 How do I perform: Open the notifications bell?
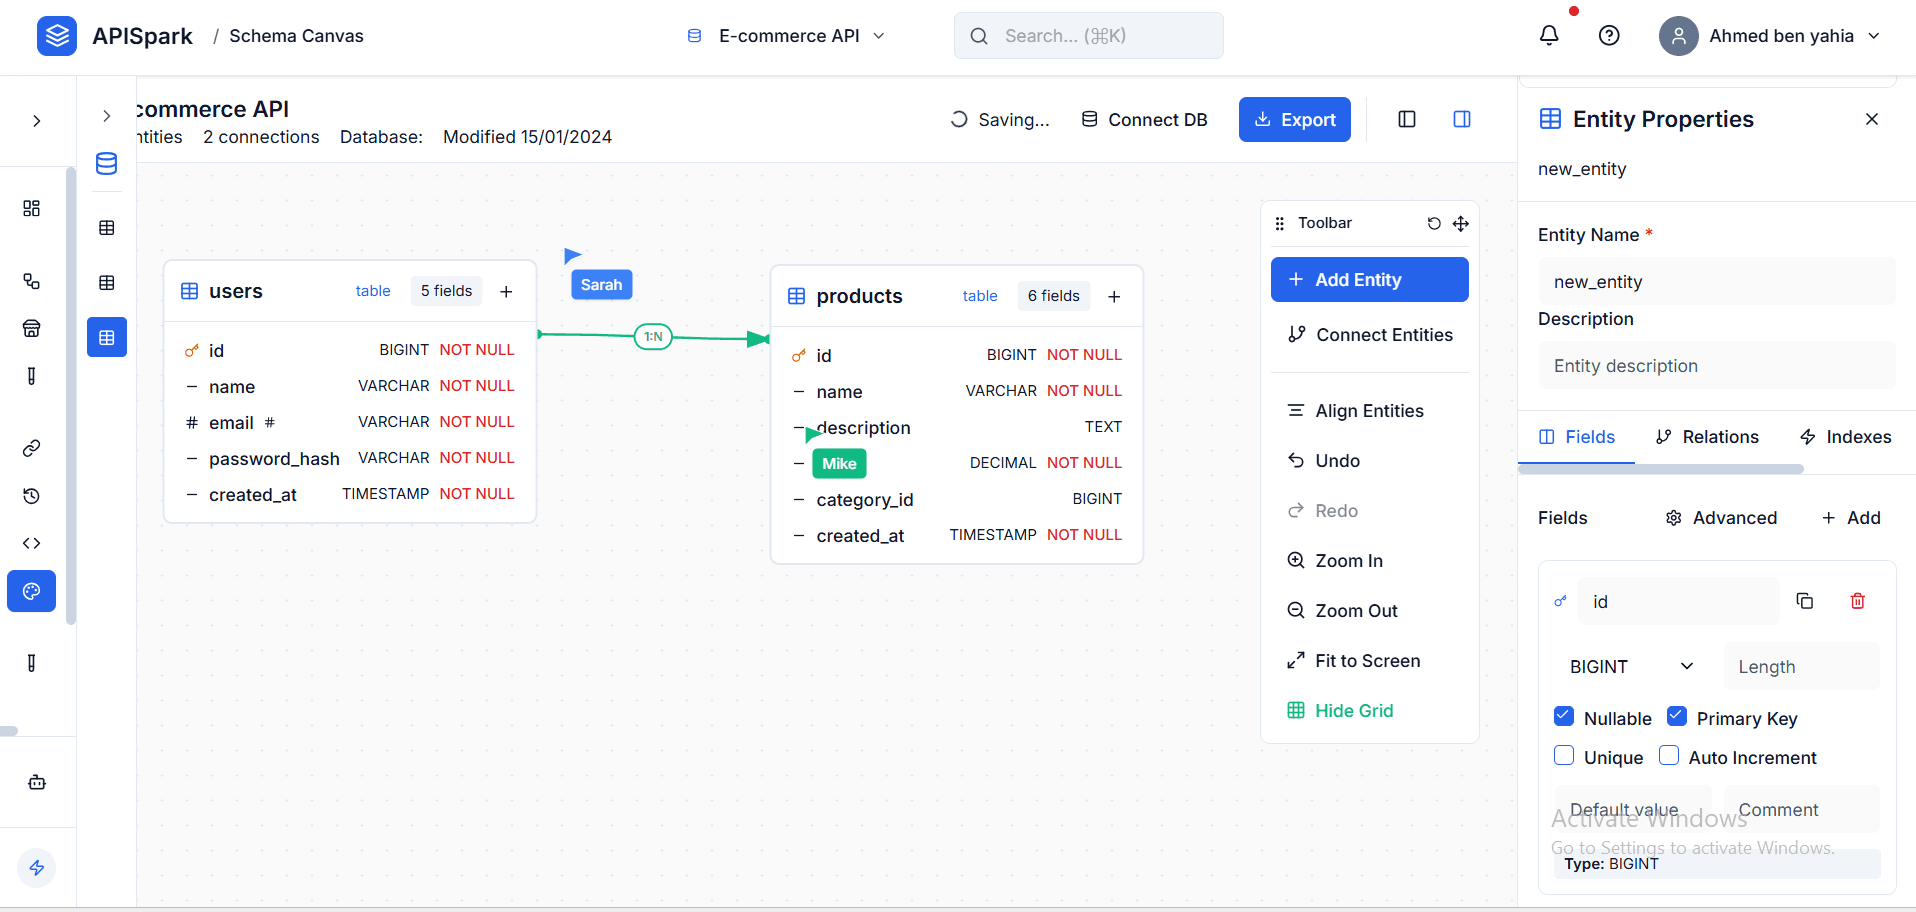1549,36
